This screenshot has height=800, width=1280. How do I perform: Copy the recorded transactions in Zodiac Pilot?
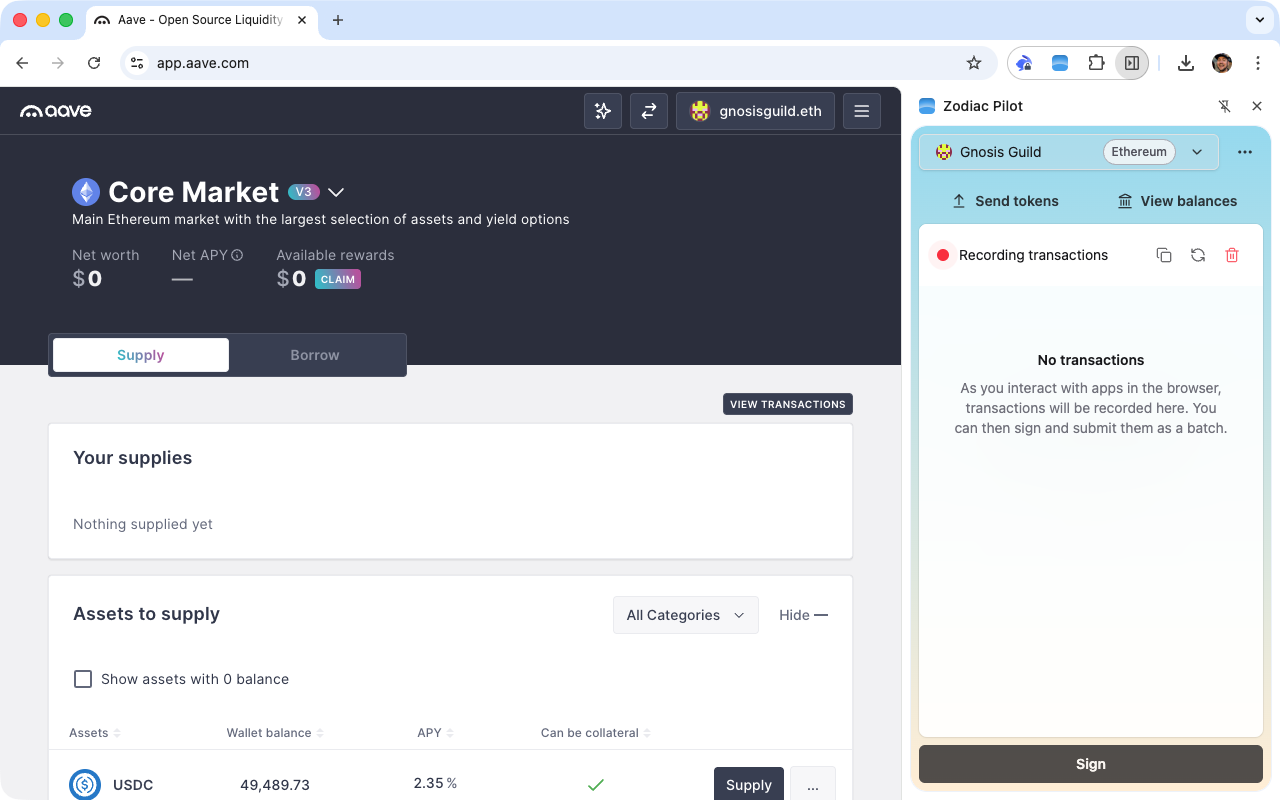pyautogui.click(x=1164, y=255)
